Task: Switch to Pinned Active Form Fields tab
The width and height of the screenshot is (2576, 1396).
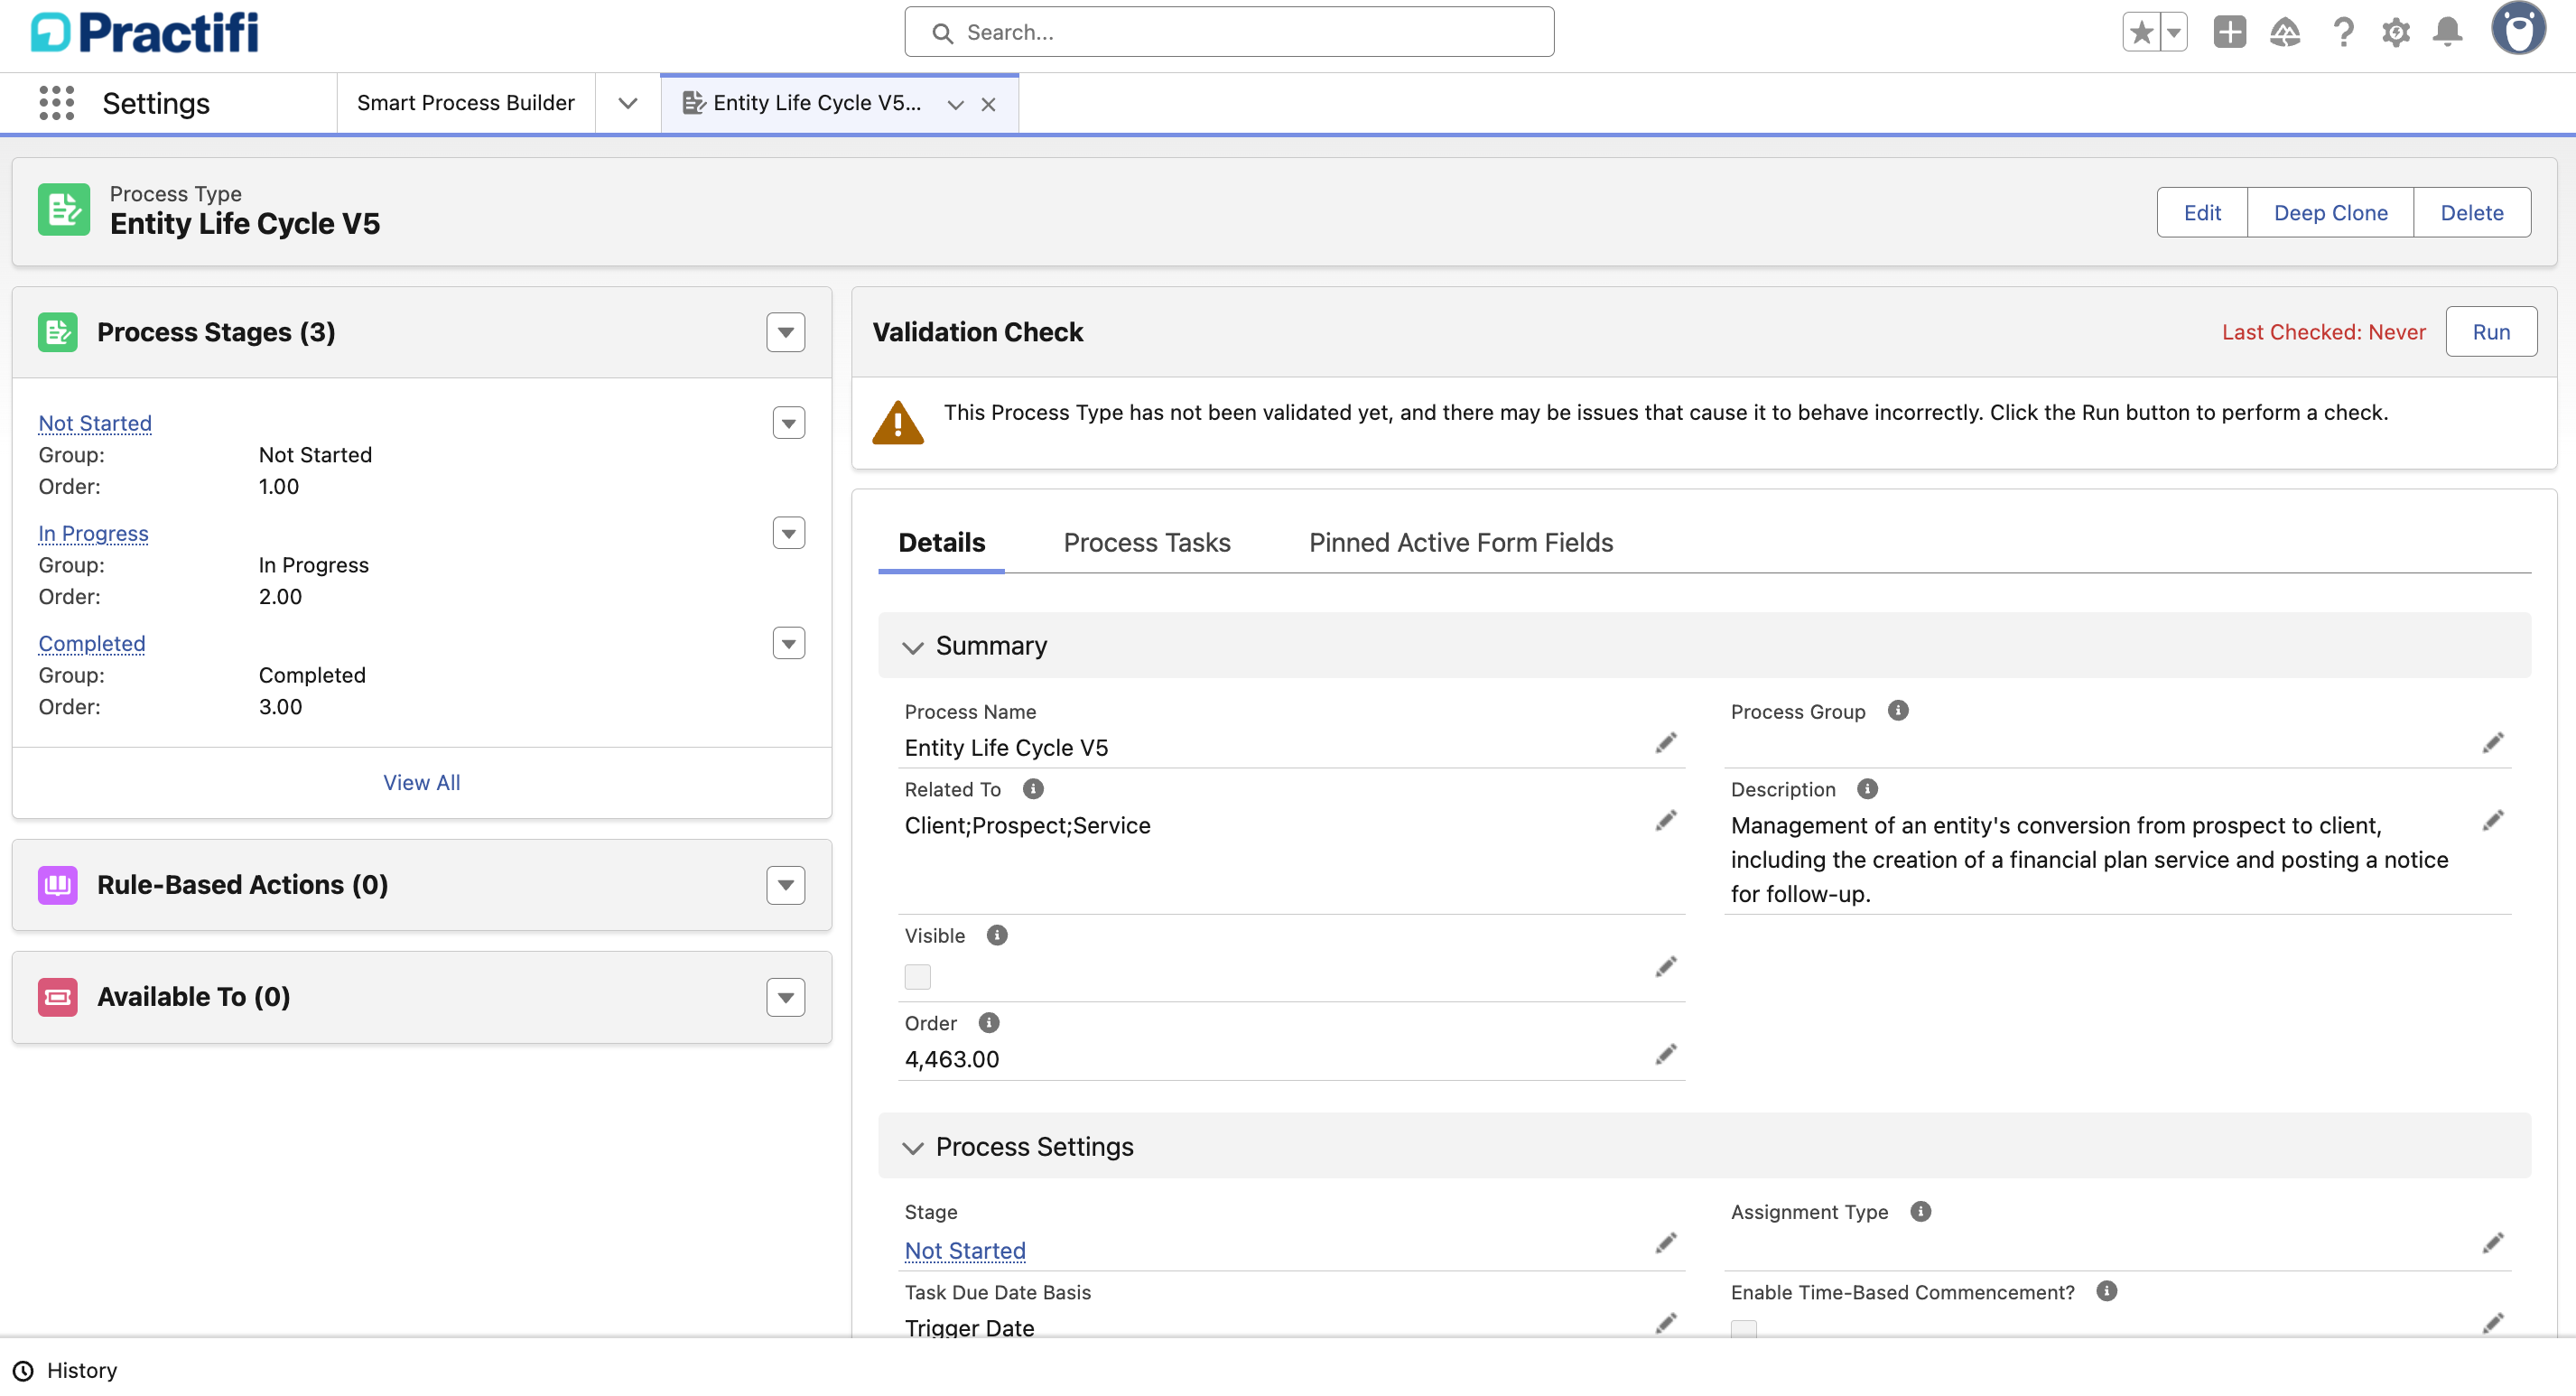Action: (x=1461, y=542)
